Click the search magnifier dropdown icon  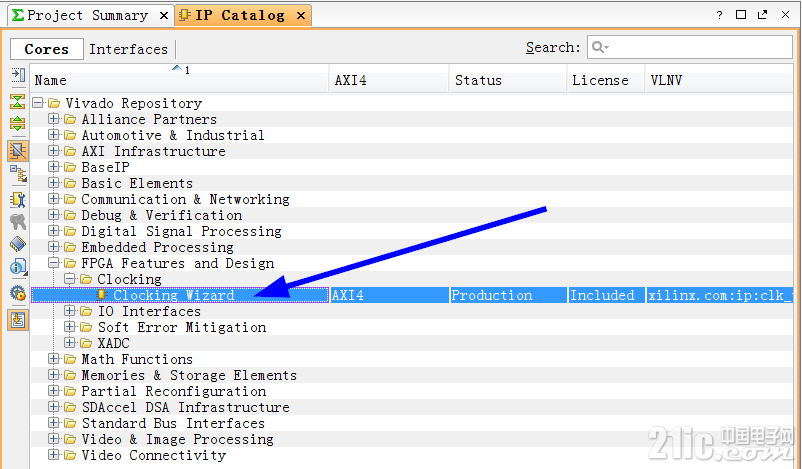click(x=600, y=48)
